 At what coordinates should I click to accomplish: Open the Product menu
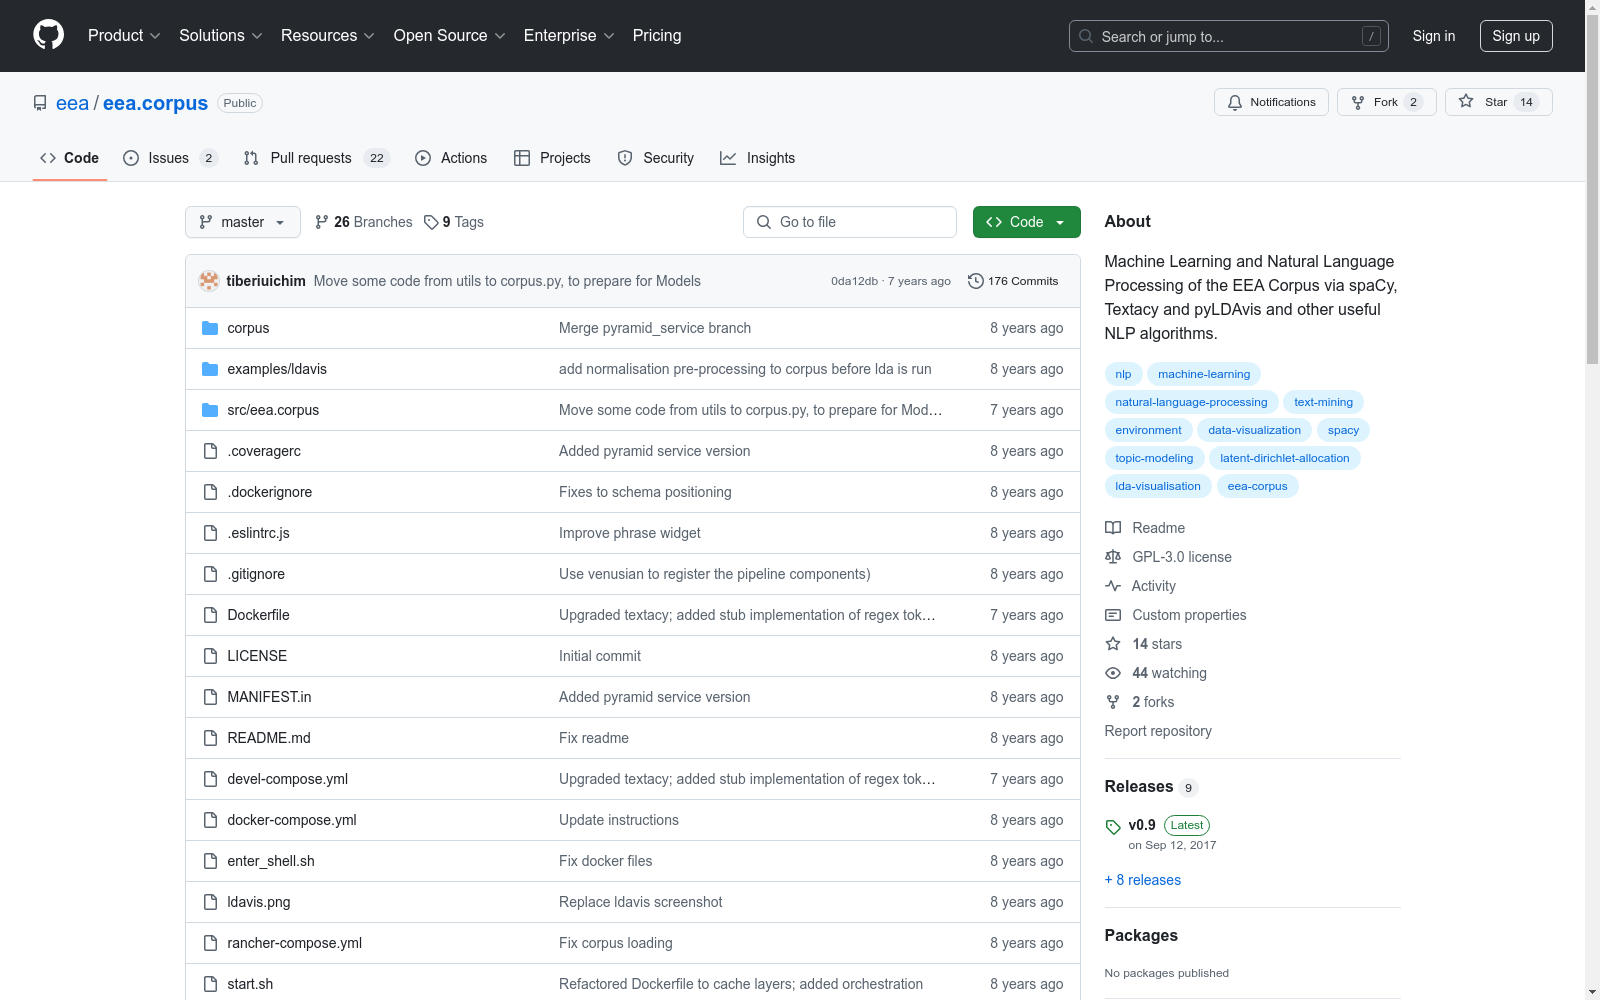coord(124,35)
